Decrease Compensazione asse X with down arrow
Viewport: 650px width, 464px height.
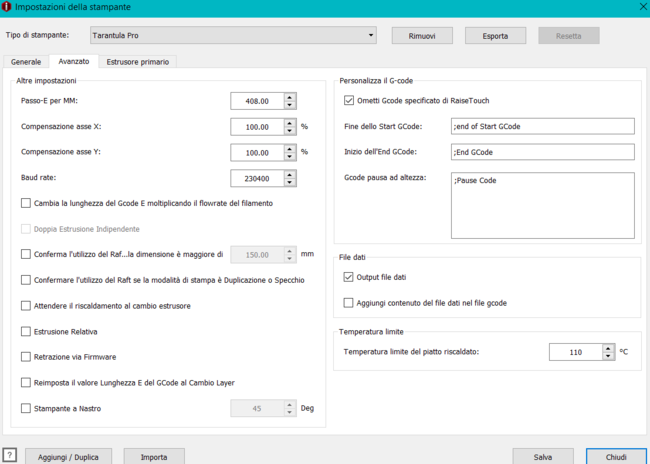[290, 131]
